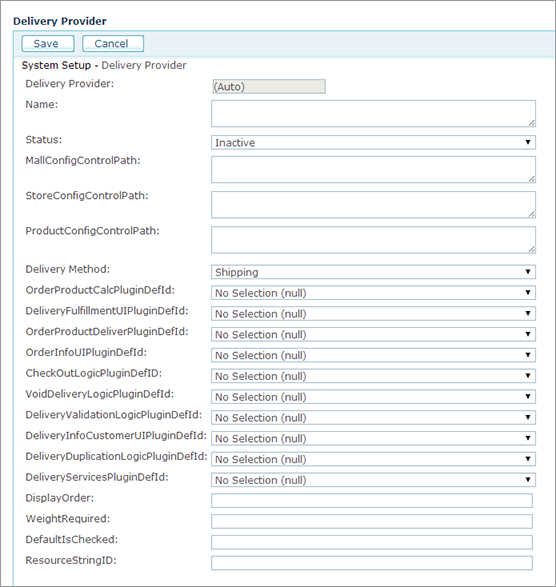Click the Save button
This screenshot has width=556, height=587.
[x=48, y=43]
